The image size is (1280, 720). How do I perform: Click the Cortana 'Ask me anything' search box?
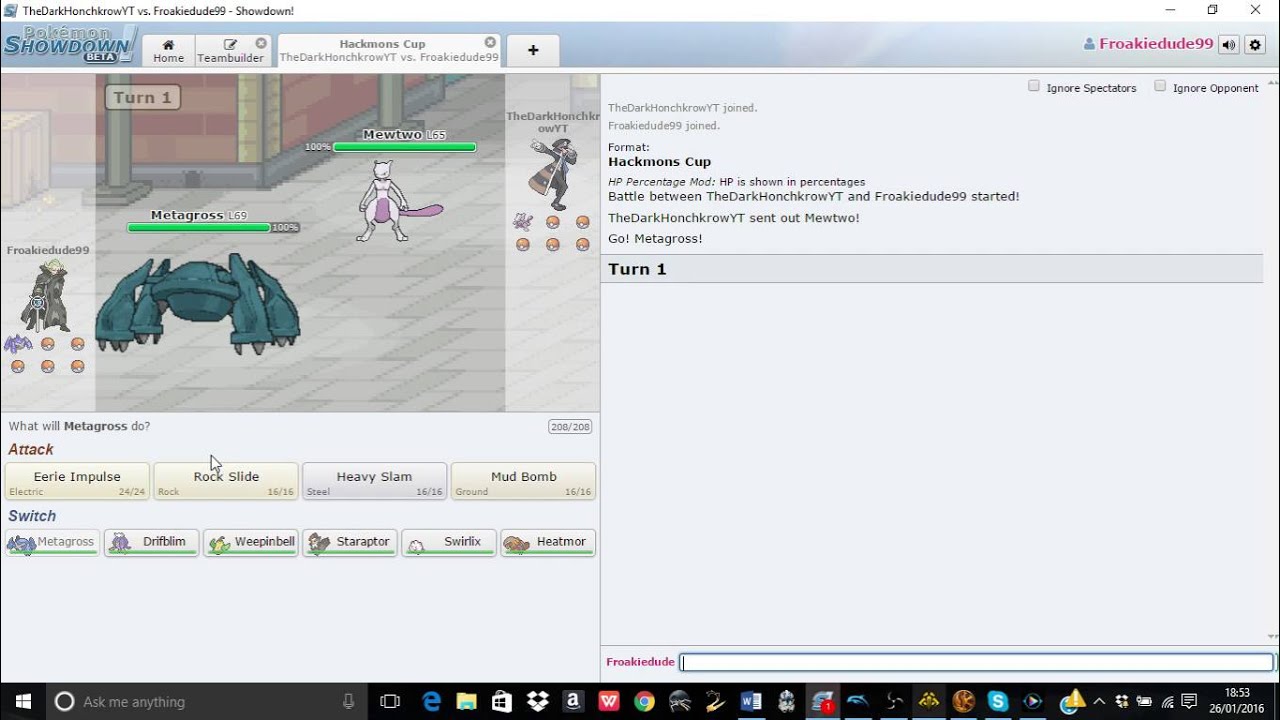(206, 702)
